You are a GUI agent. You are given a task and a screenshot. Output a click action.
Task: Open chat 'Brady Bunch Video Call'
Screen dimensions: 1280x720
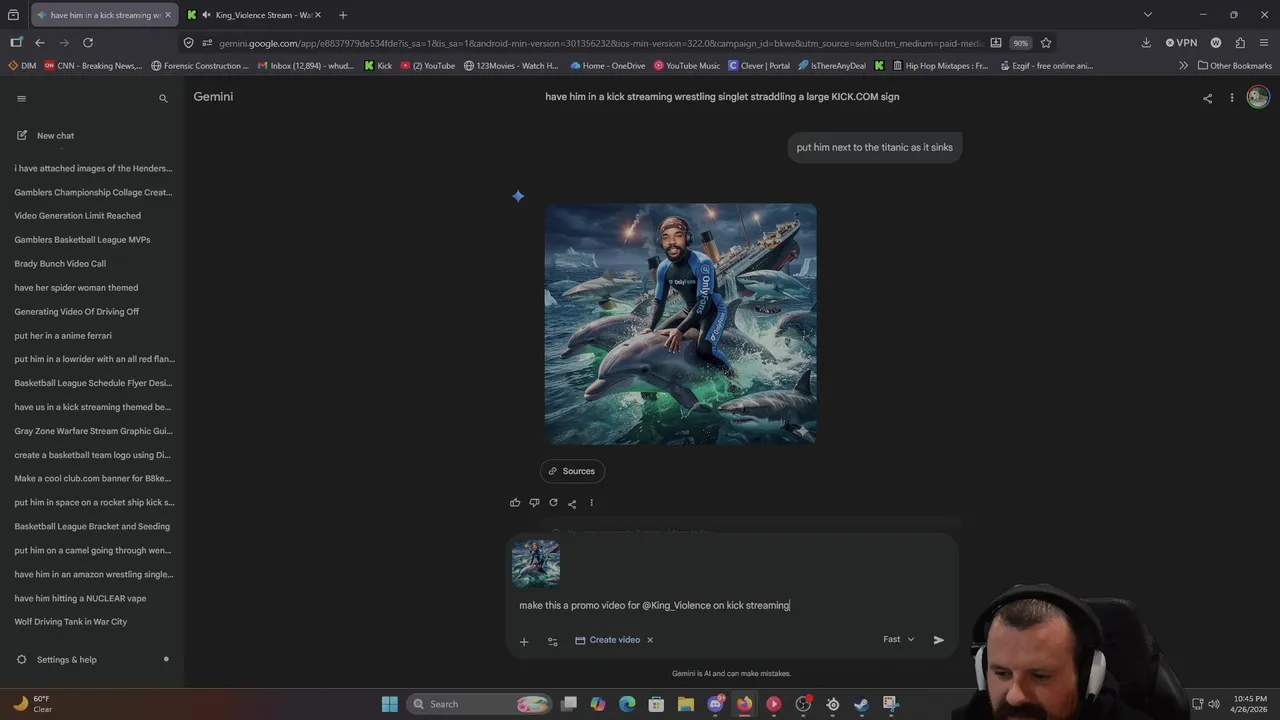[x=60, y=264]
